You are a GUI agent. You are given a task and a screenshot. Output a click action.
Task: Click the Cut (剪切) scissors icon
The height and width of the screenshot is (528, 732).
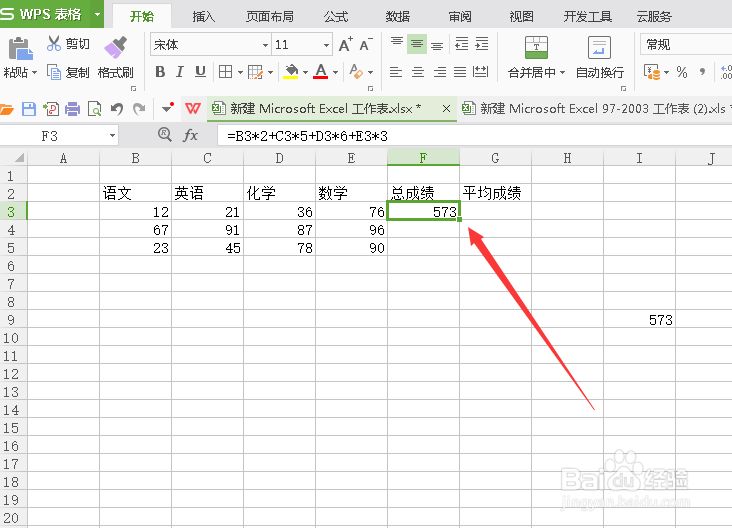coord(54,43)
